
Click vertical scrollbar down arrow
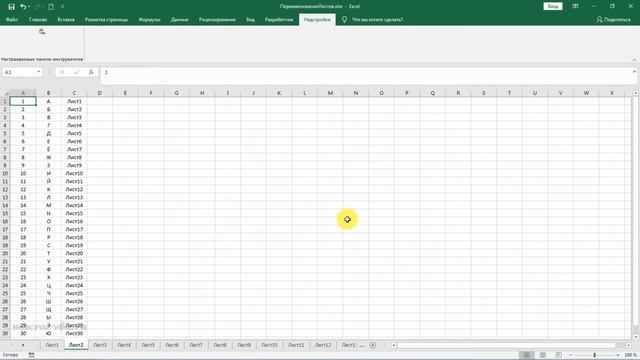point(636,337)
